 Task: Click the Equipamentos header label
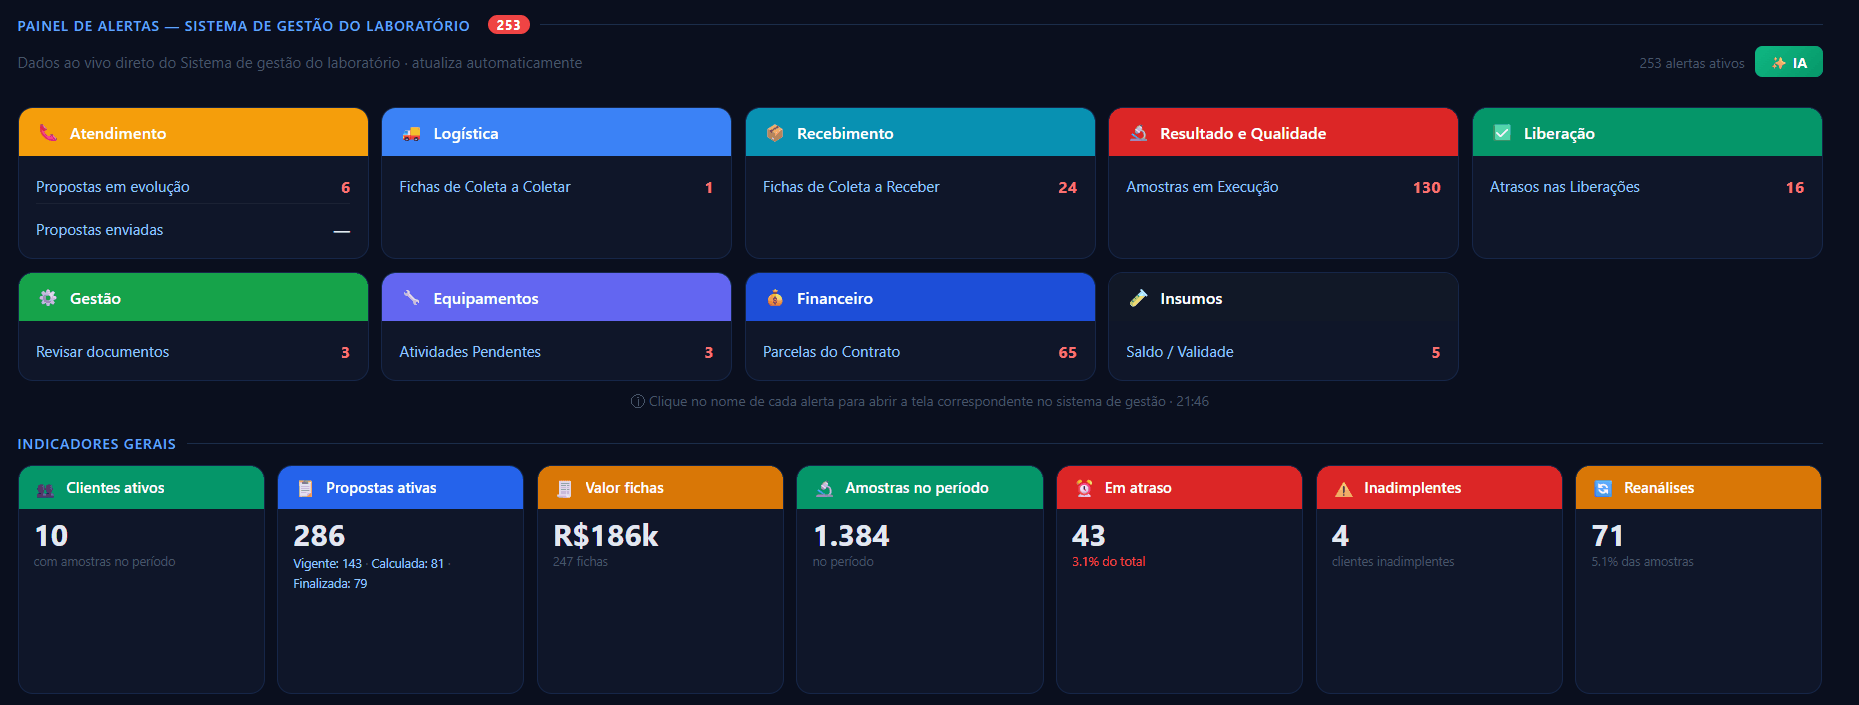[x=485, y=298]
